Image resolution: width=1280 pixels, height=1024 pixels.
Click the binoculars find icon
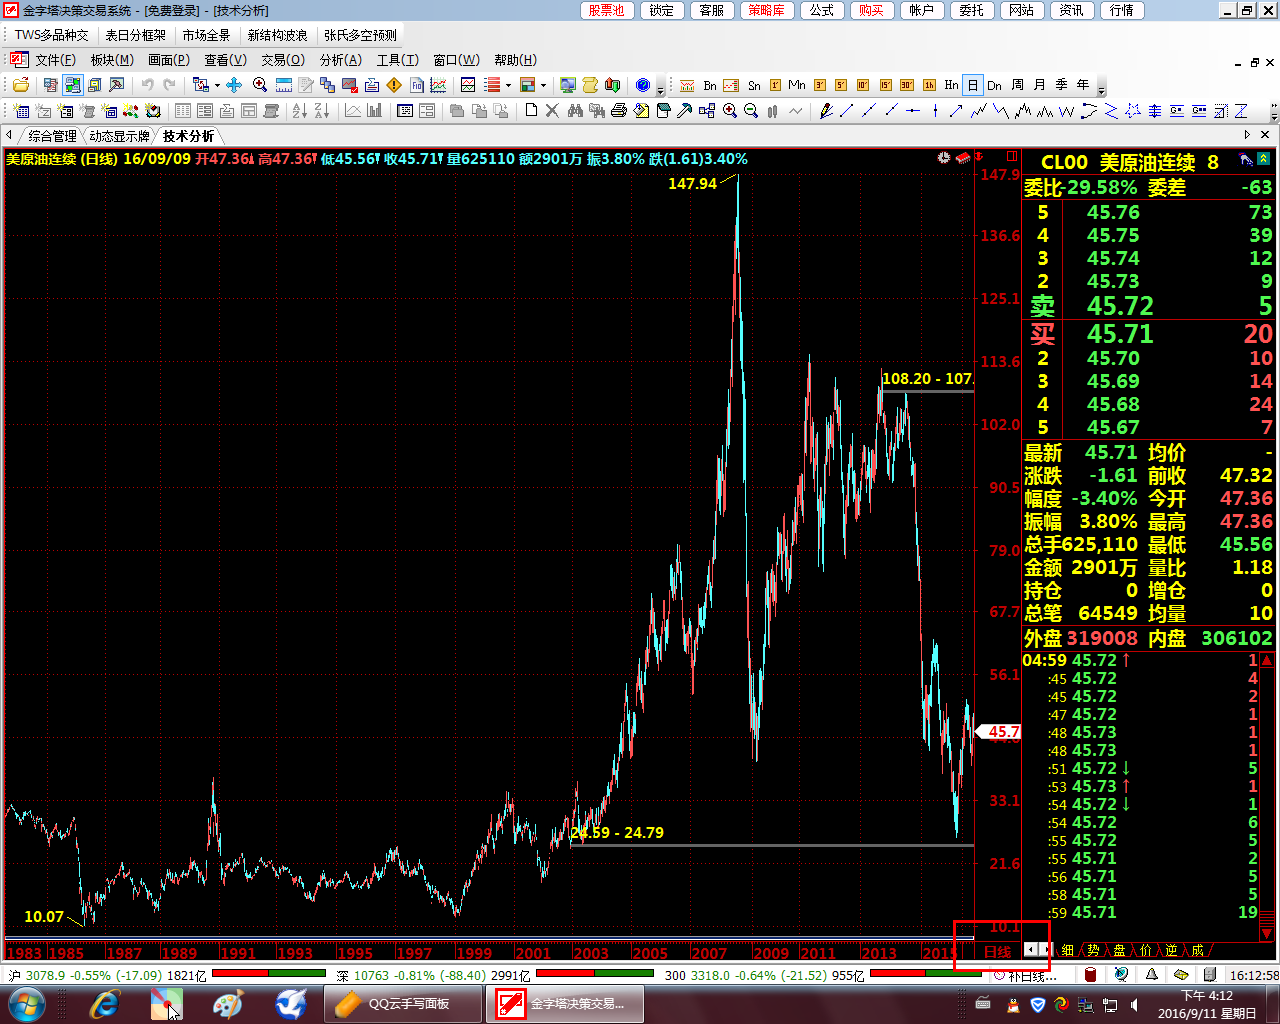pyautogui.click(x=575, y=111)
